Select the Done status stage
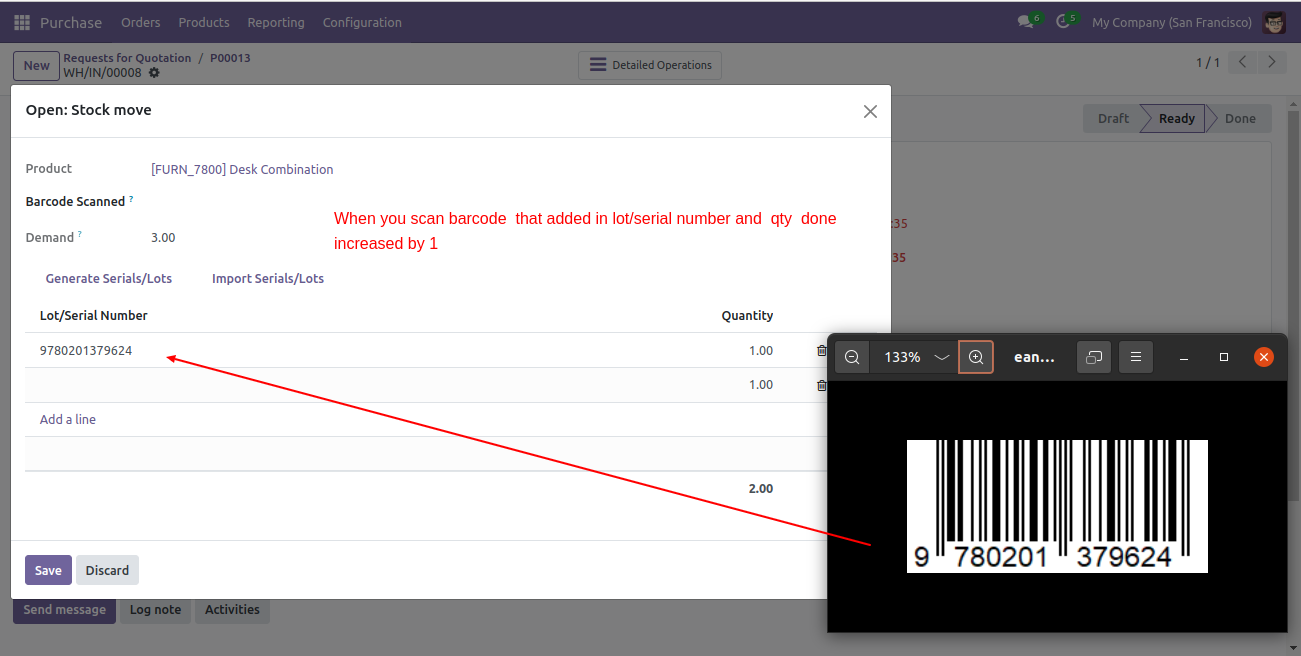 pyautogui.click(x=1240, y=118)
